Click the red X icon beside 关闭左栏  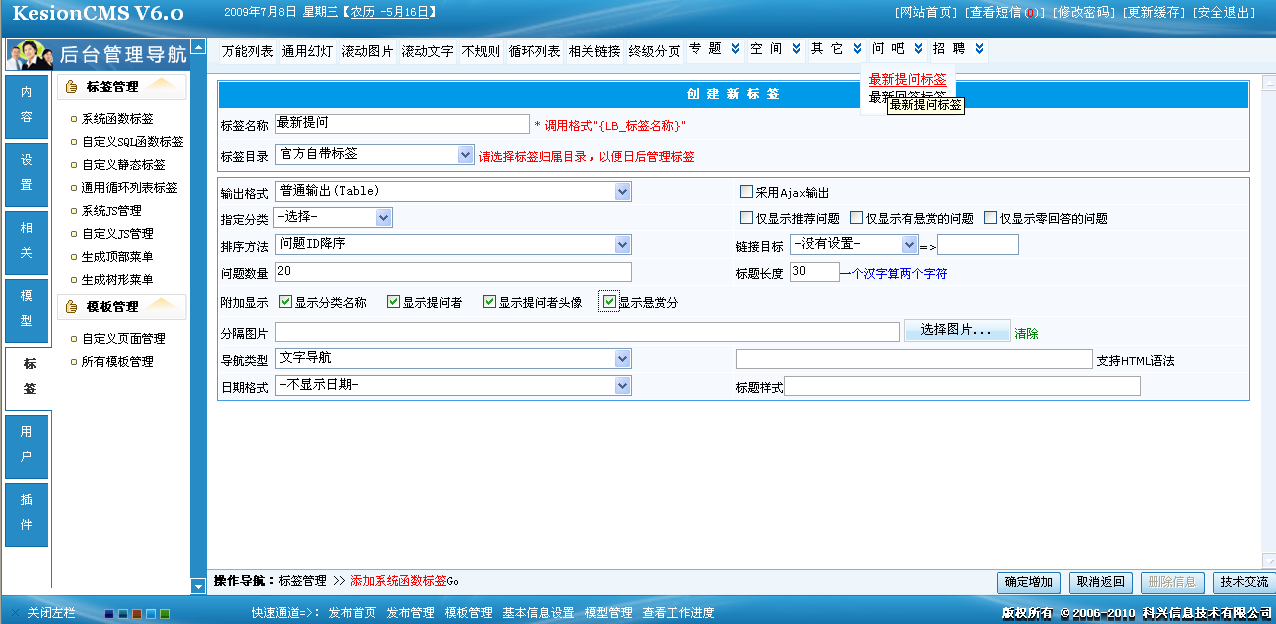(15, 612)
